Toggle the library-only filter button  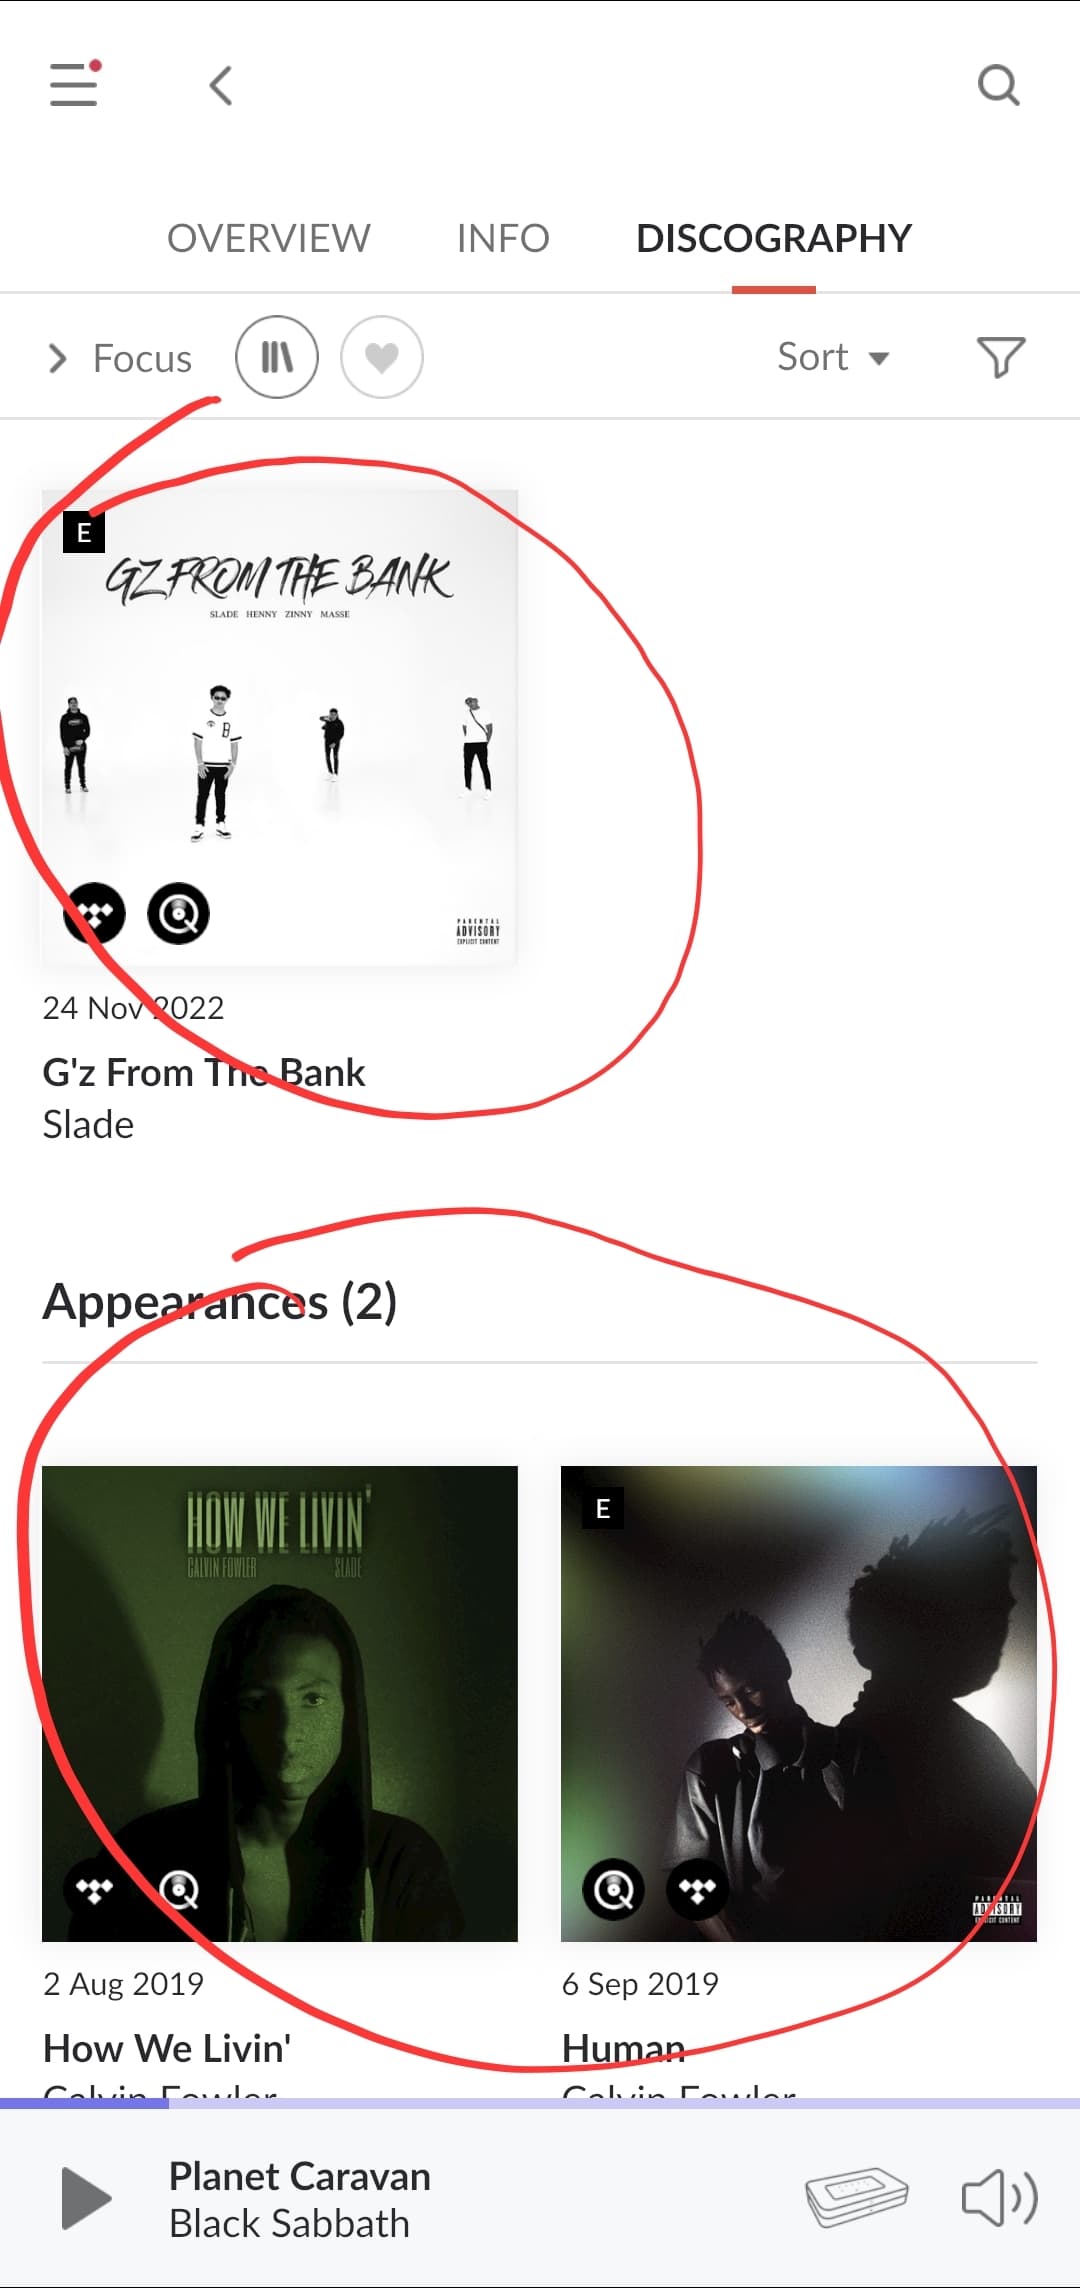[x=277, y=357]
